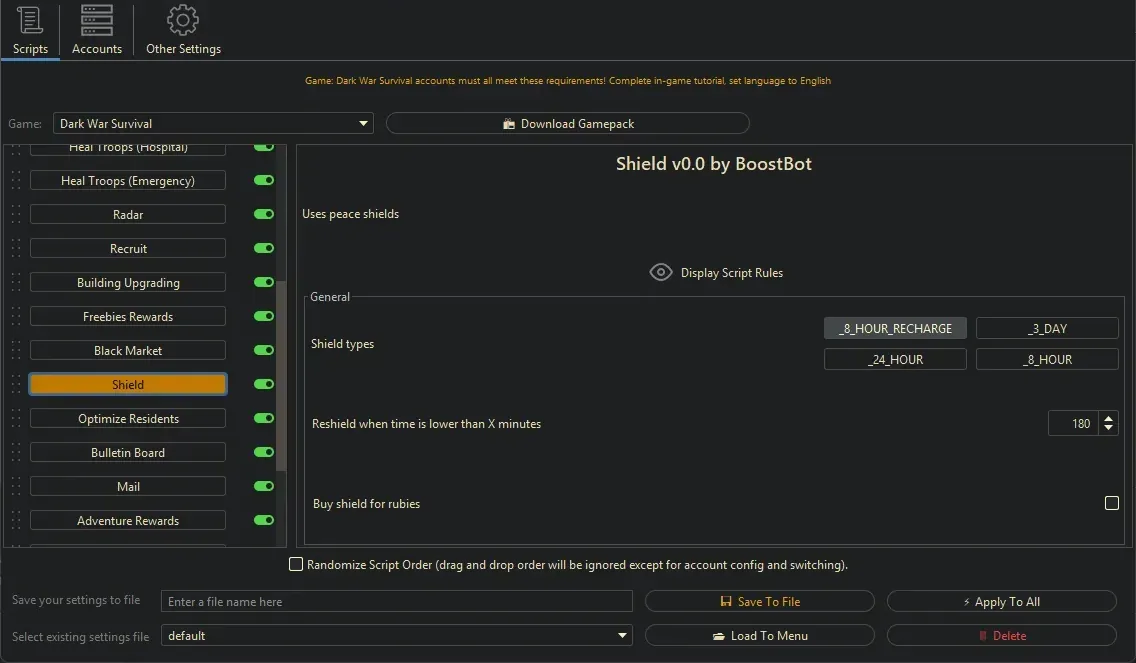
Task: Click drag handle next to Mail
Action: pos(16,487)
